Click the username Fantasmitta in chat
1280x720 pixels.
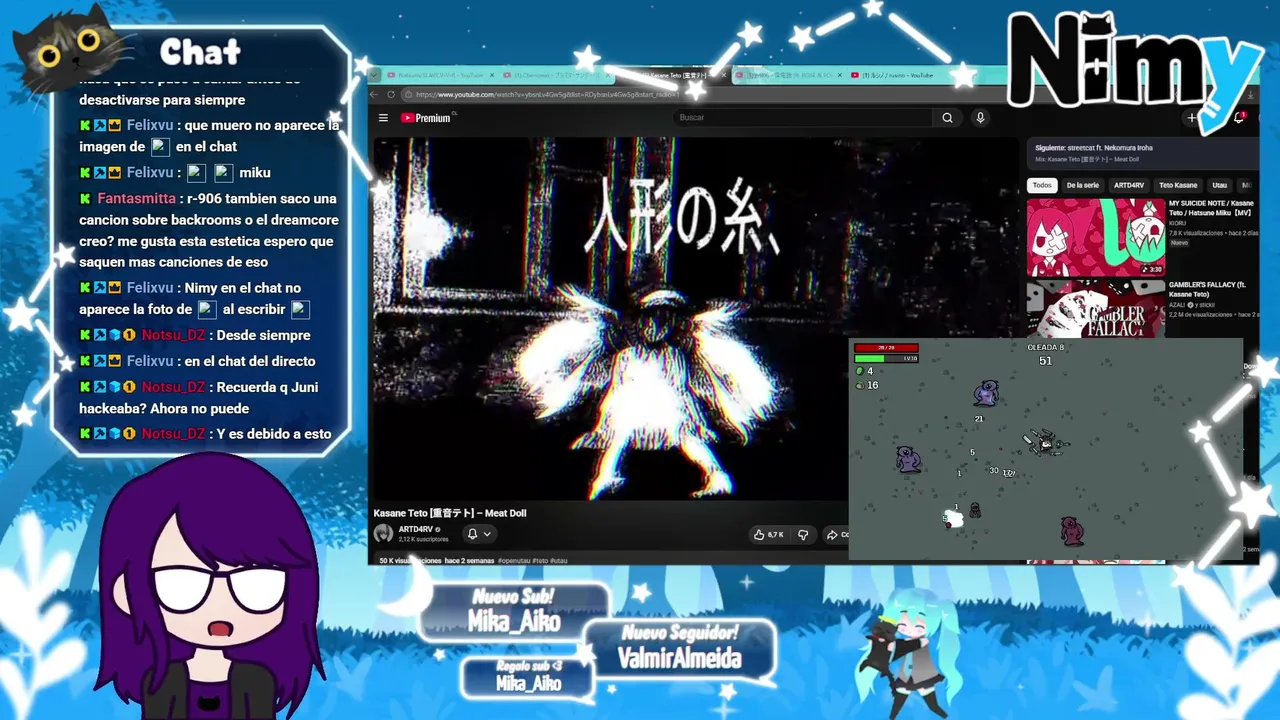tap(137, 199)
